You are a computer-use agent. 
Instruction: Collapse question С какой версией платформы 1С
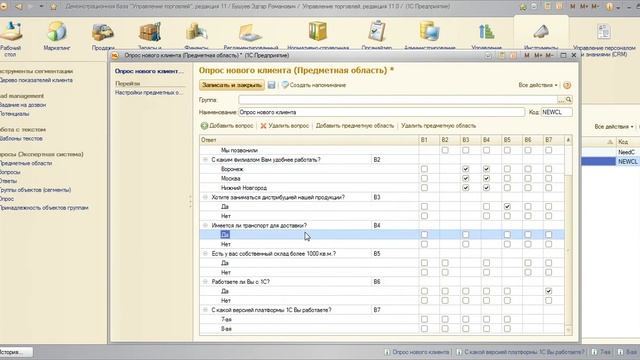click(x=205, y=310)
